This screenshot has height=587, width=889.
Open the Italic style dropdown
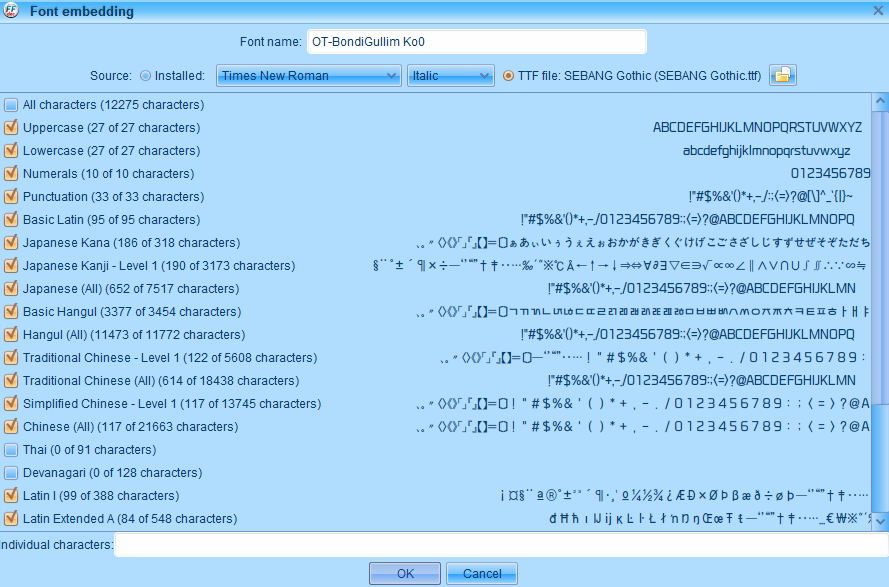451,75
